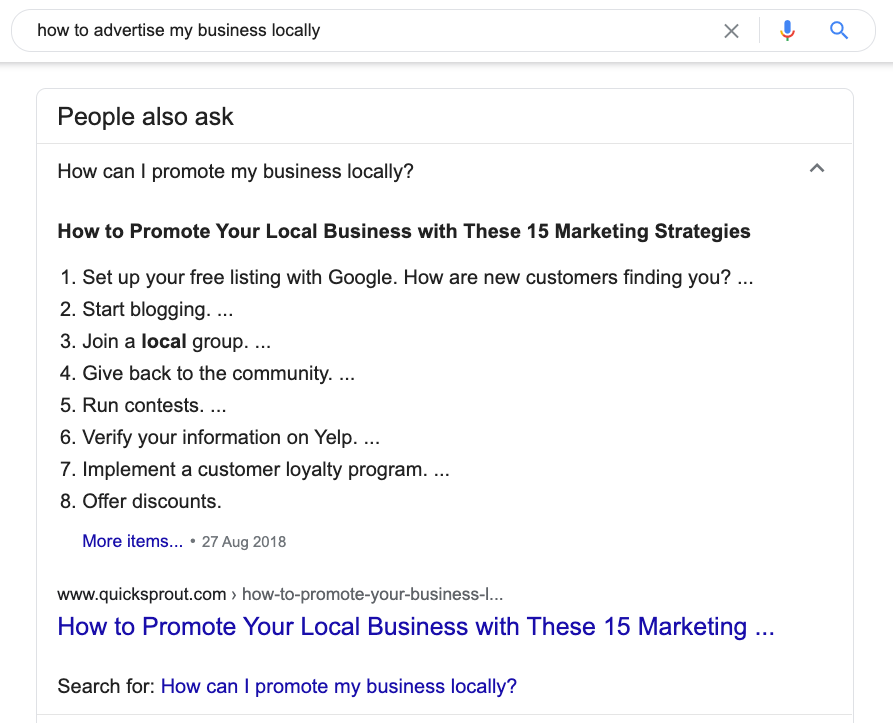Click the magnifying glass search icon
893x723 pixels.
839,31
